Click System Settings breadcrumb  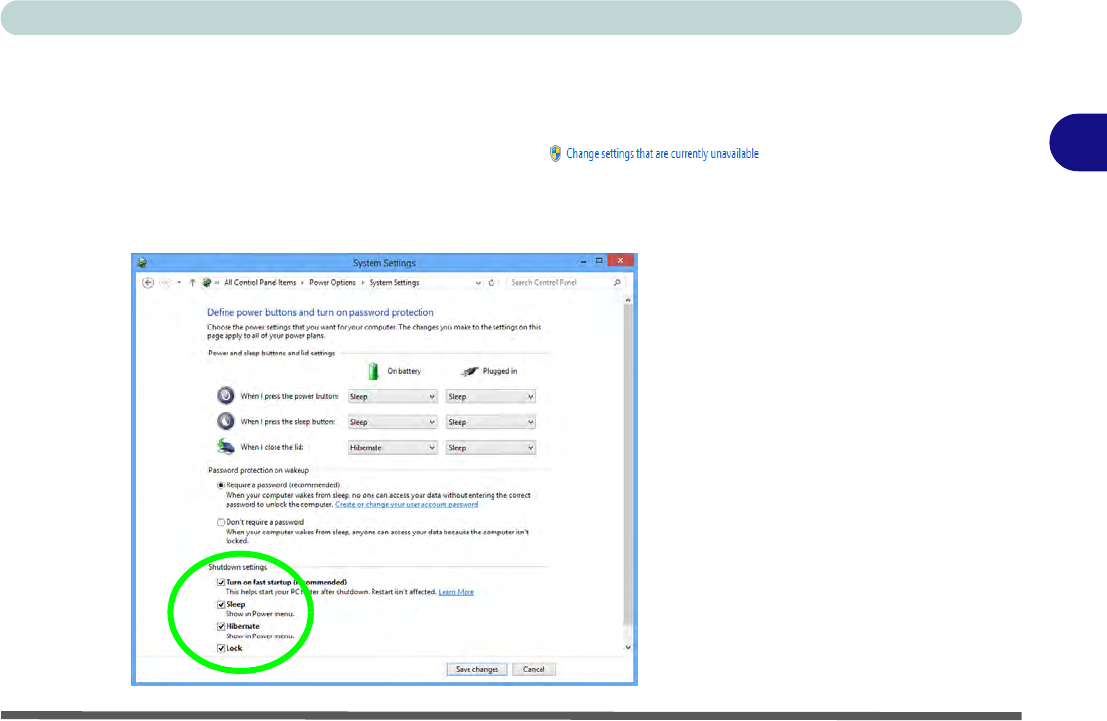pyautogui.click(x=395, y=282)
